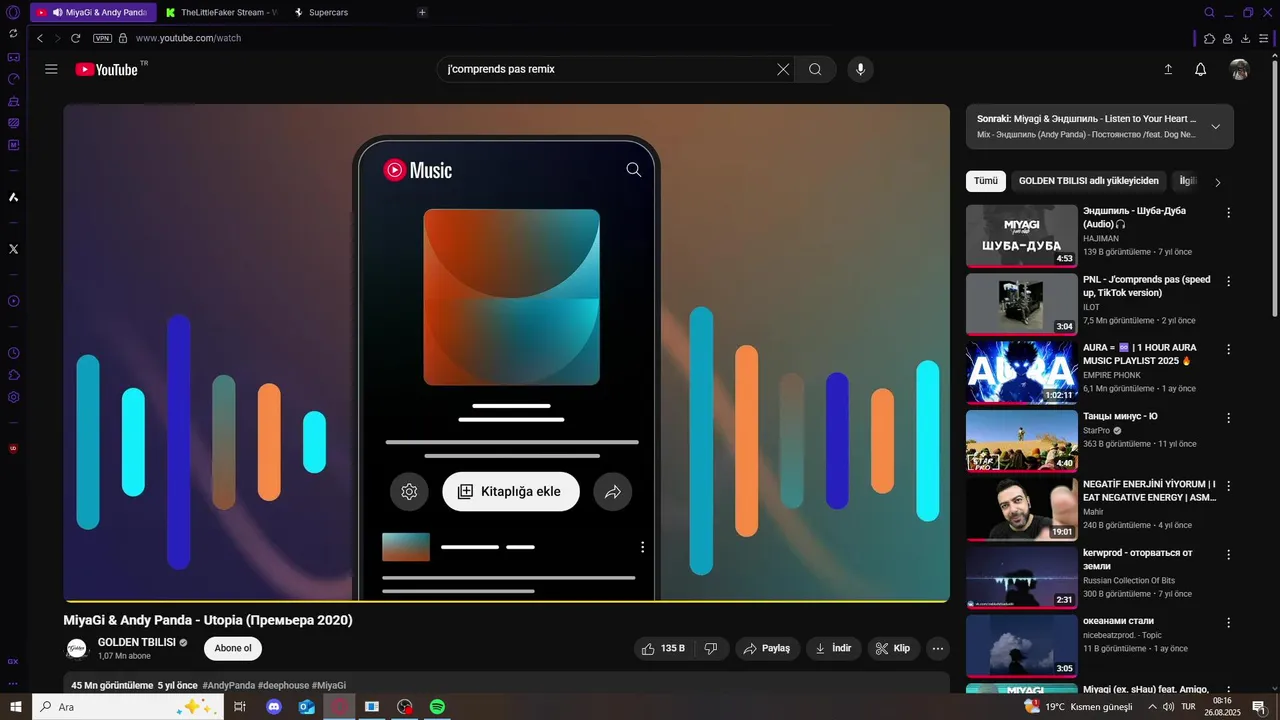
Task: Open options menu for Танцы минус video
Action: [1229, 417]
